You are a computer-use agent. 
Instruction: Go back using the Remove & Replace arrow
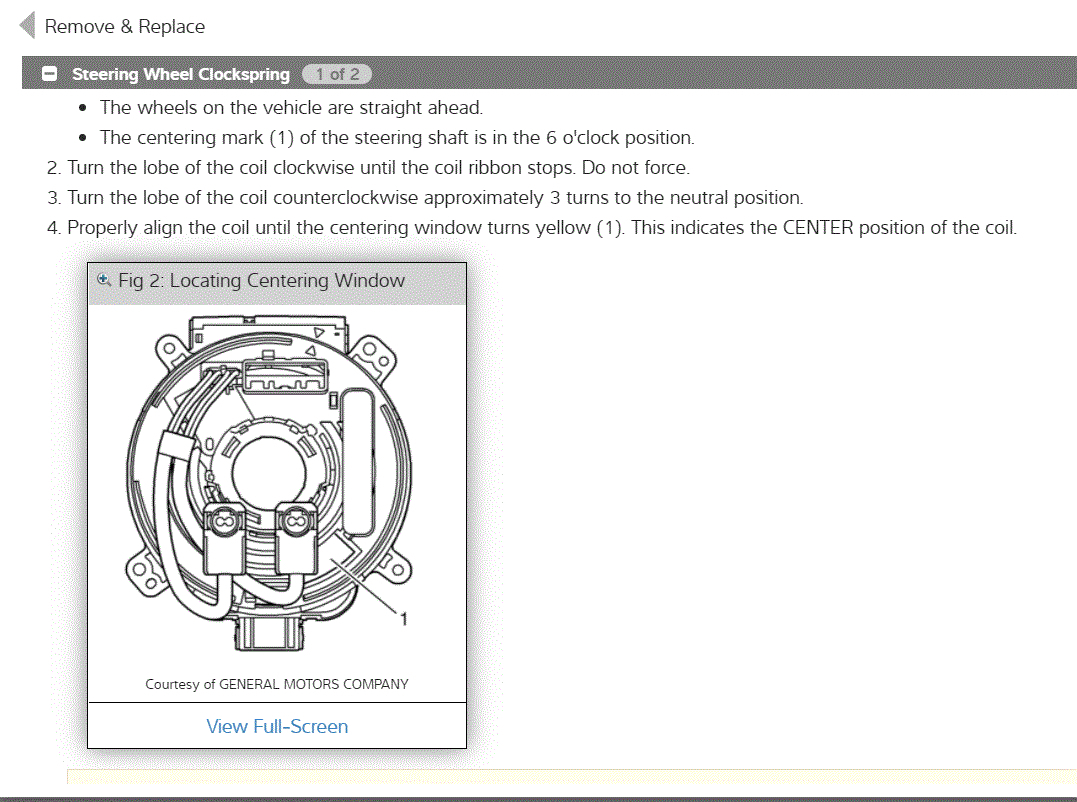pos(27,26)
